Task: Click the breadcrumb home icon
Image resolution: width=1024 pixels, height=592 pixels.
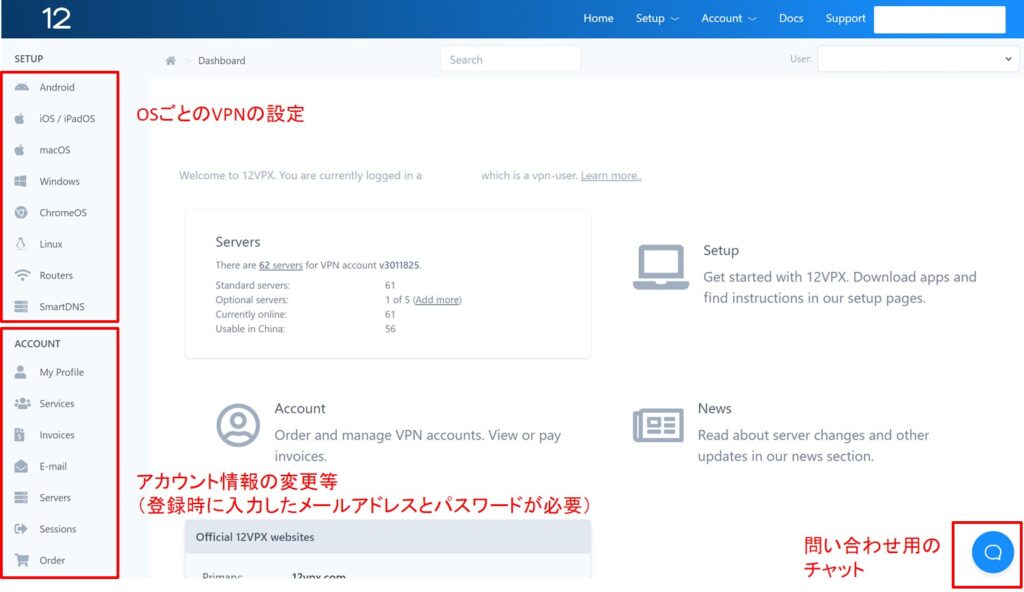Action: pos(170,60)
